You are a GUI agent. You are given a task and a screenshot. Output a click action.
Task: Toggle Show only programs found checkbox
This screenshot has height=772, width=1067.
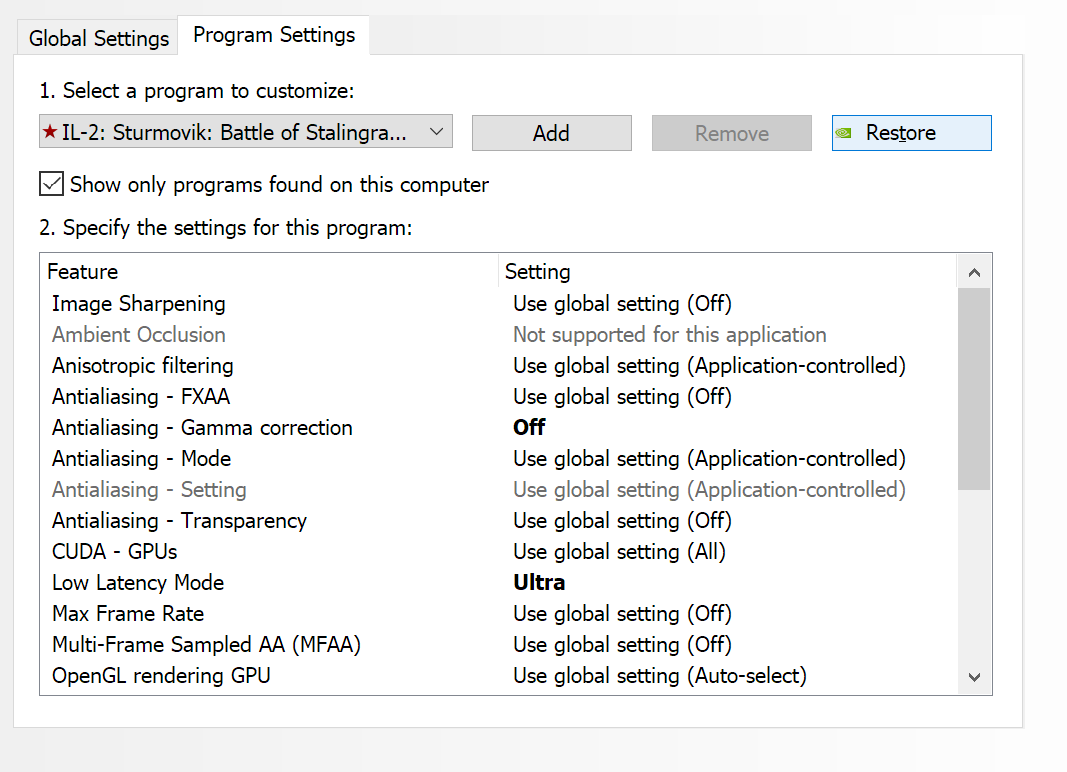click(51, 184)
